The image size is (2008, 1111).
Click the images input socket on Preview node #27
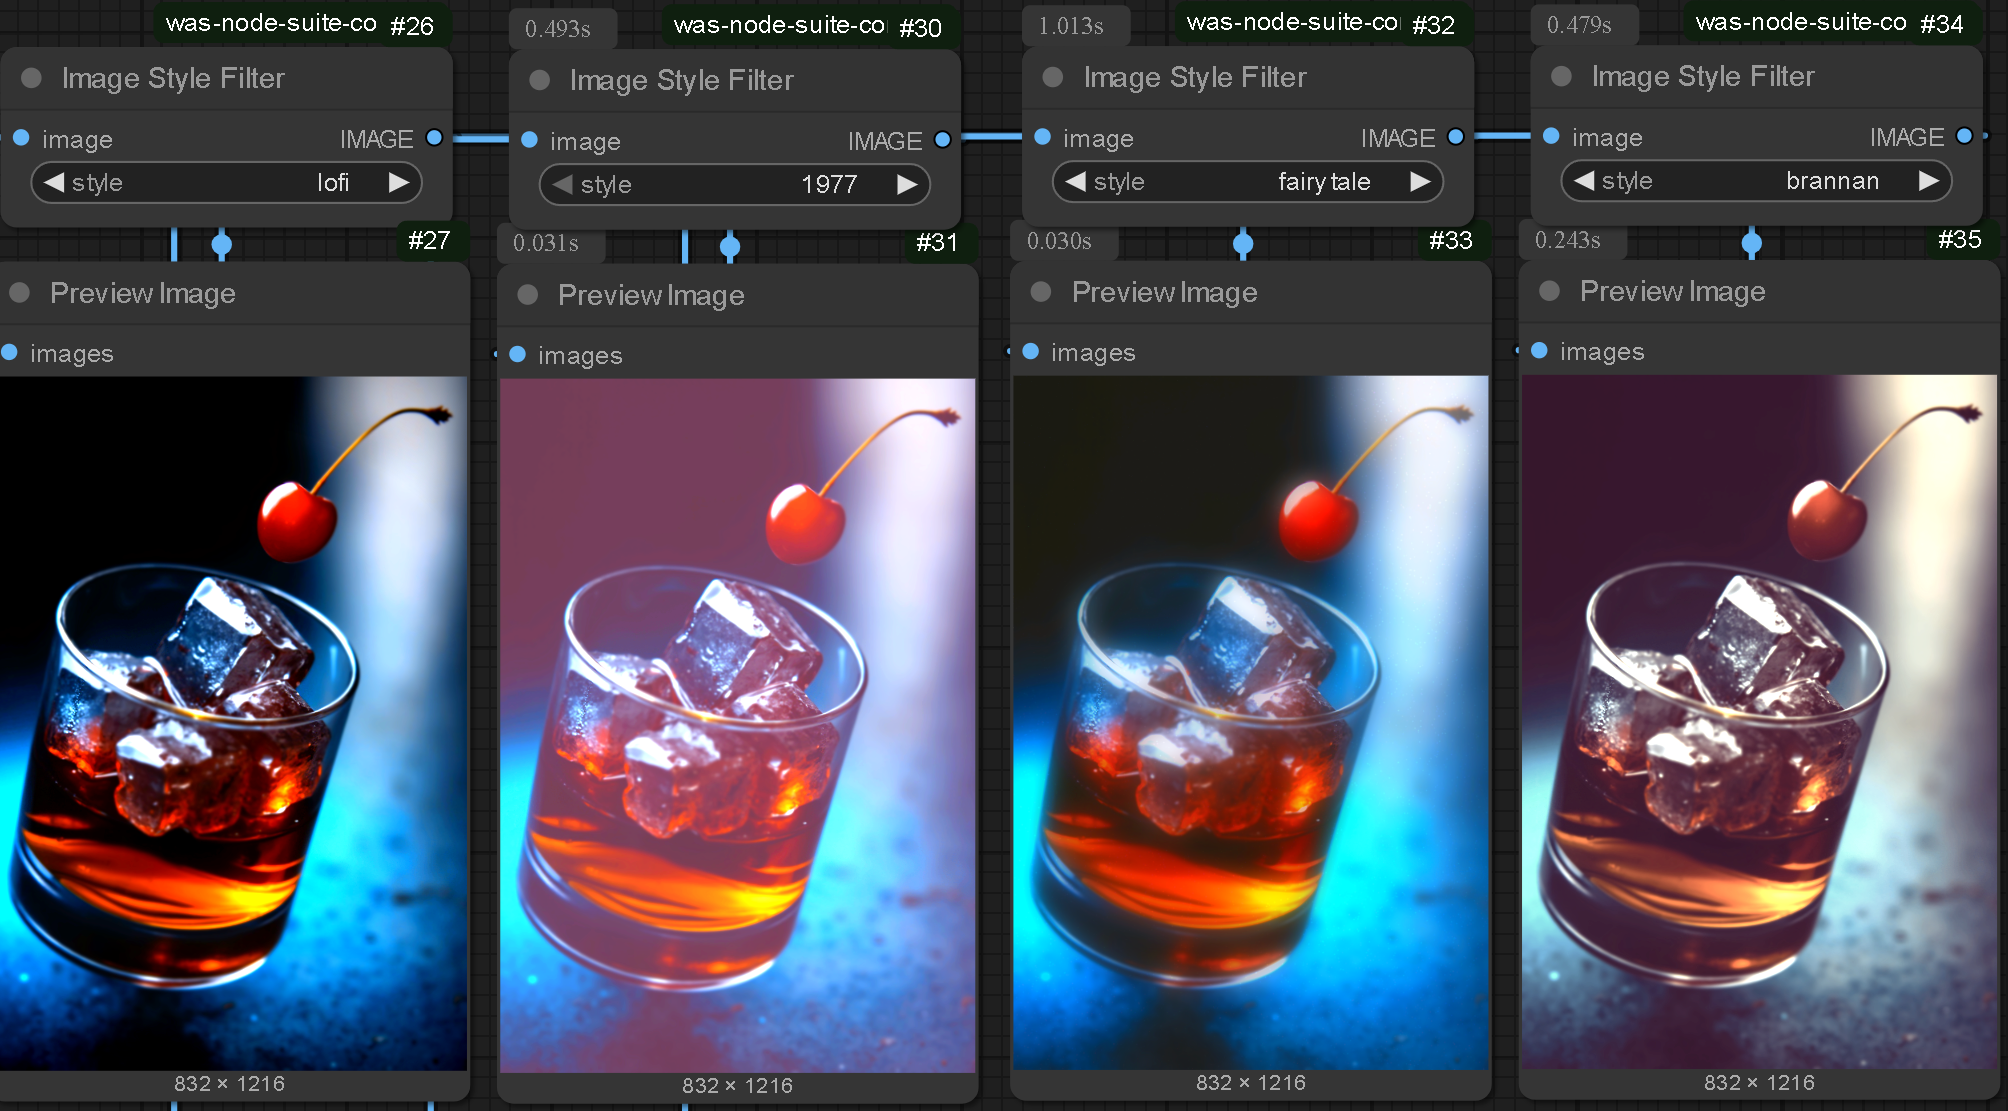point(10,352)
